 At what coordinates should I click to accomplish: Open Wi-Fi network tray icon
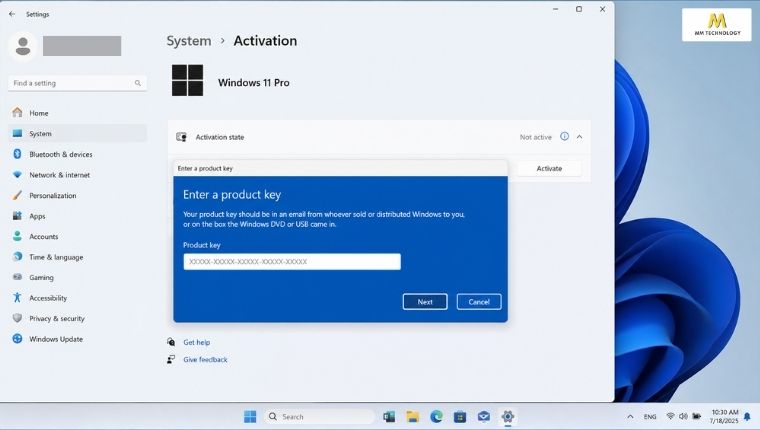670,416
